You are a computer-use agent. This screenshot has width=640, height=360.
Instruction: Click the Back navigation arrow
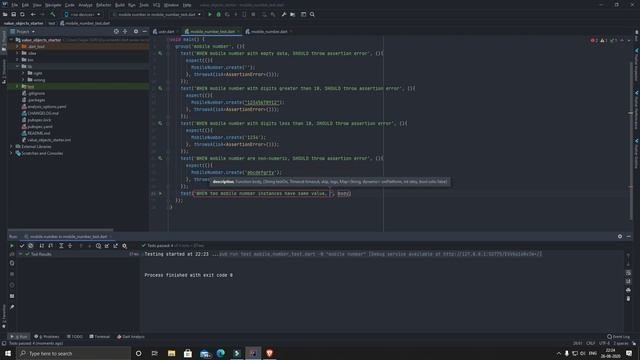tap(33, 14)
